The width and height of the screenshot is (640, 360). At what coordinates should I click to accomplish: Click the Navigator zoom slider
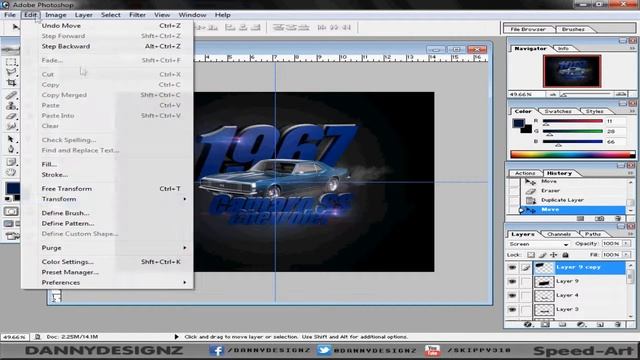click(586, 94)
